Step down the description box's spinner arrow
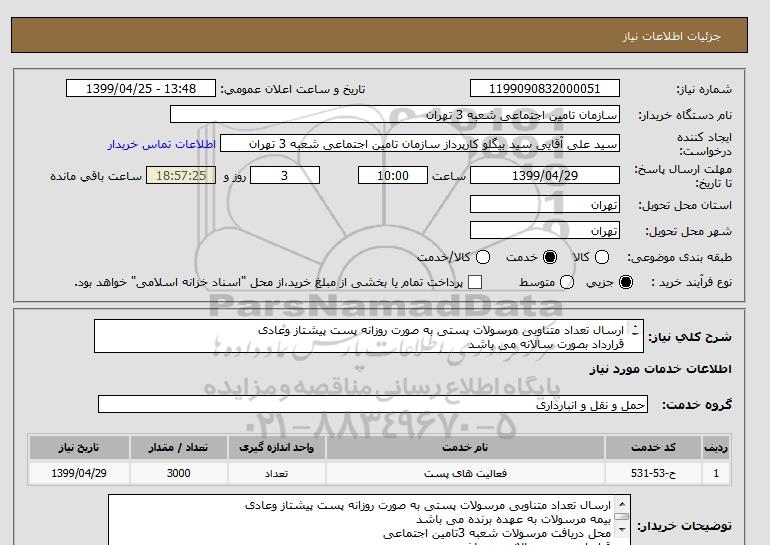This screenshot has height=545, width=770. click(x=635, y=333)
